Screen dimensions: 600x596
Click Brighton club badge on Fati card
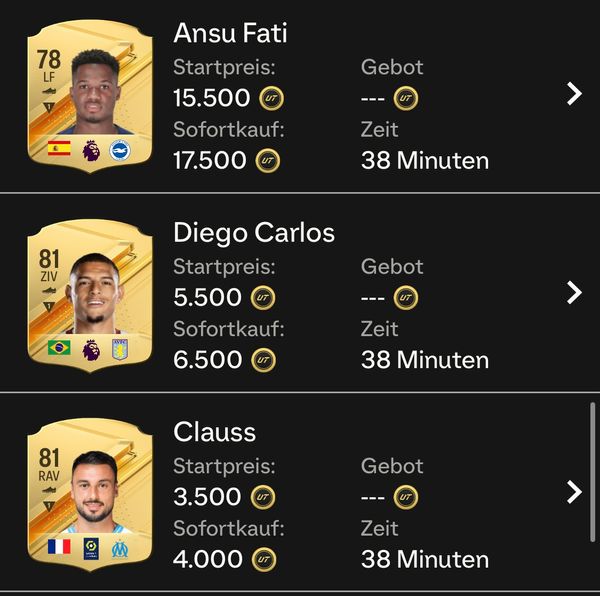pyautogui.click(x=120, y=150)
